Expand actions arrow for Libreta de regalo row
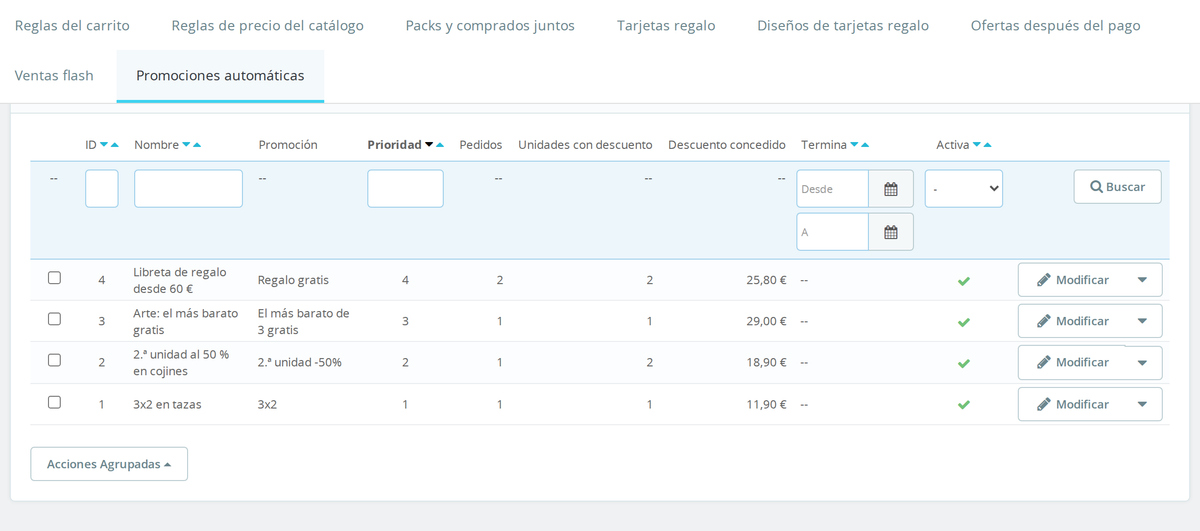Screen dimensions: 1200x531 click(x=1143, y=280)
